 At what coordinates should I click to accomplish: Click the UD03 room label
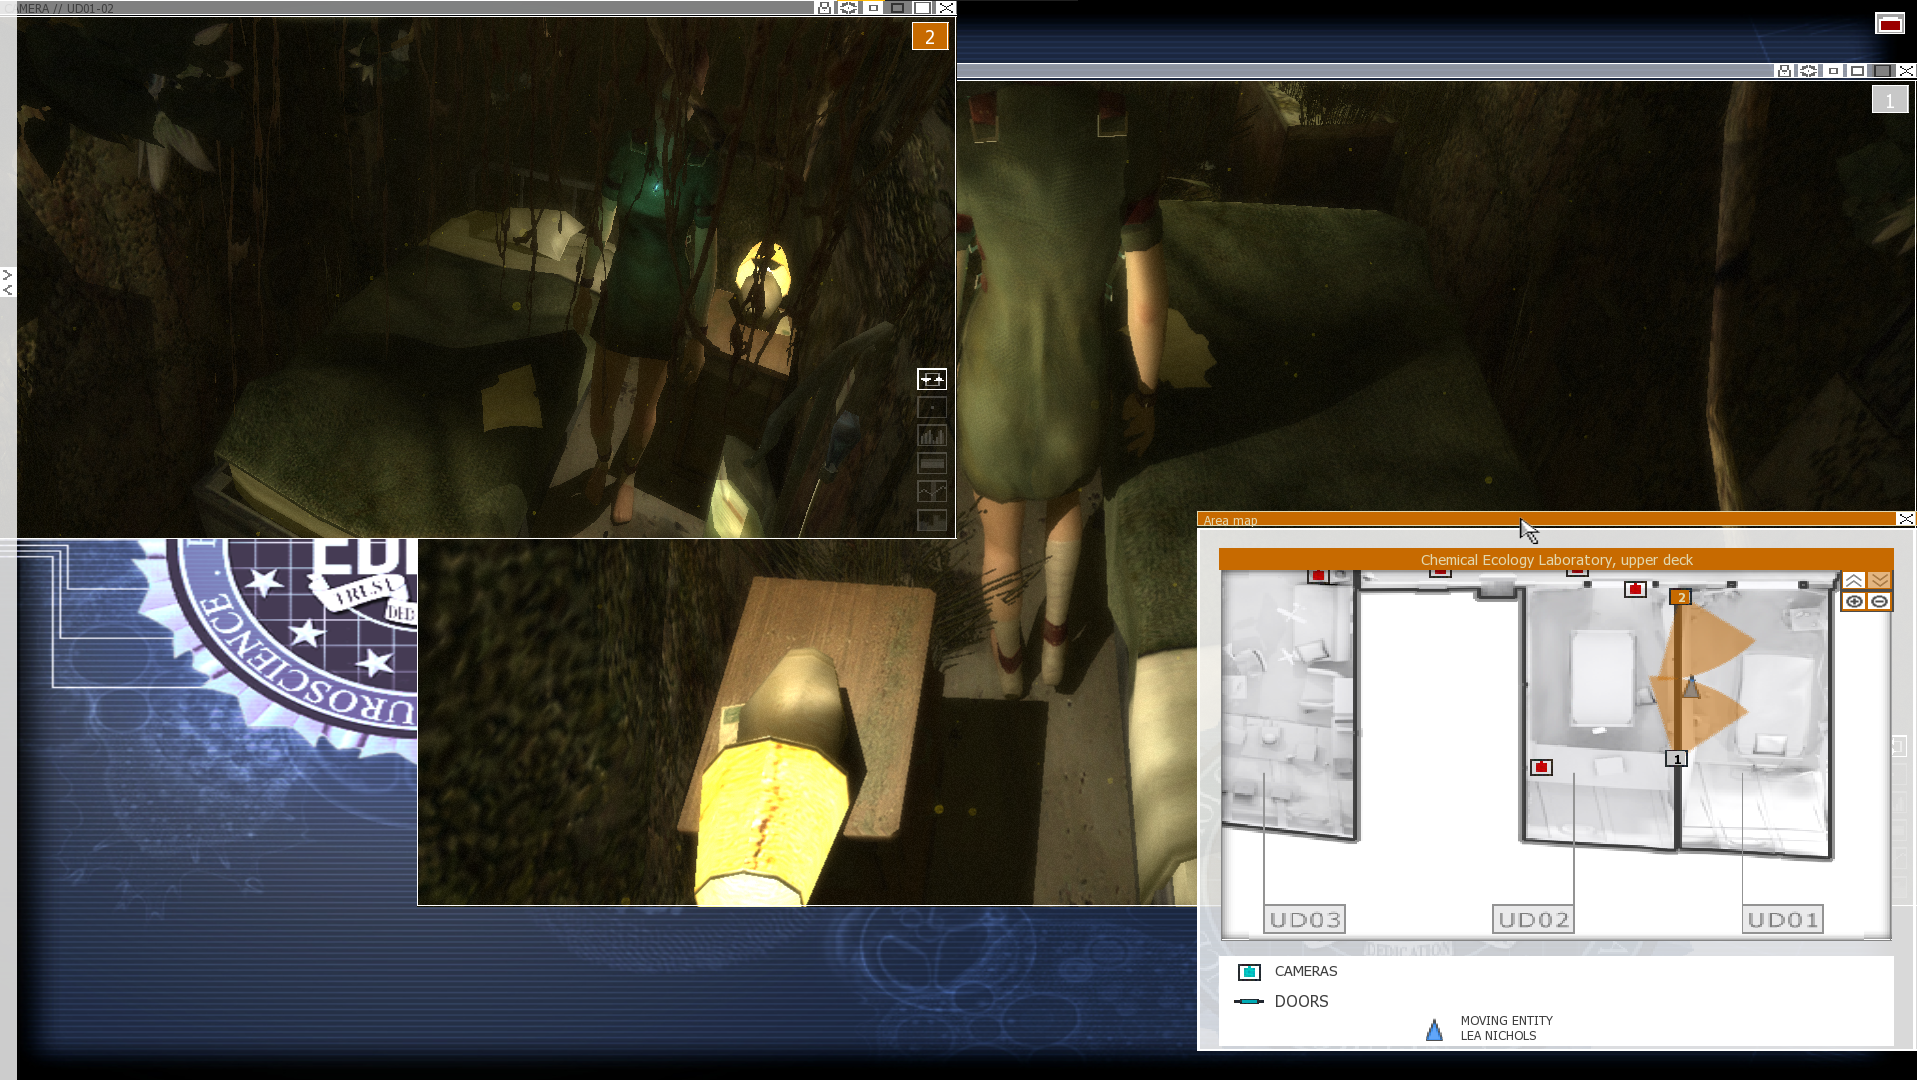pos(1304,919)
